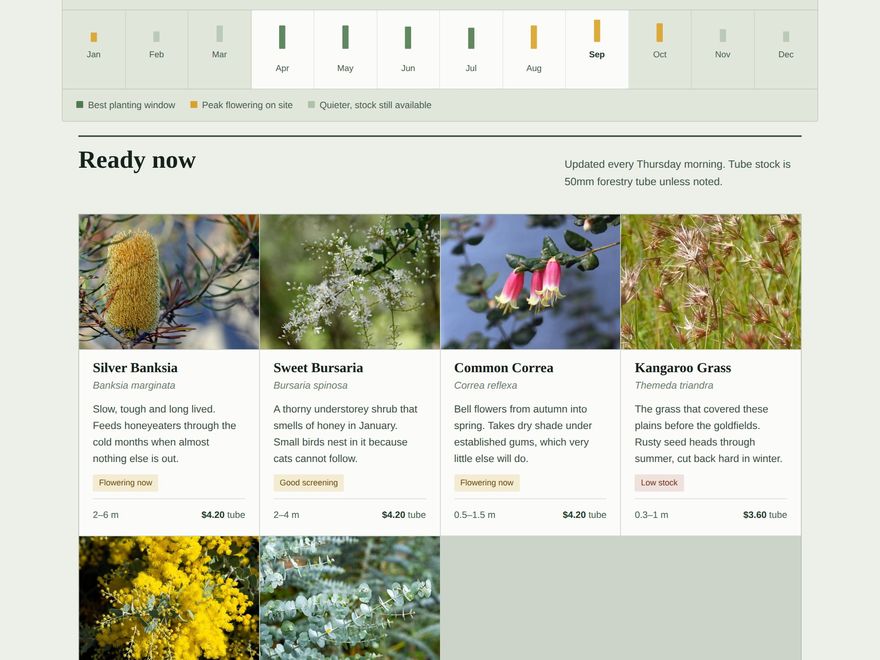
Task: Open the Silver Banksia title
Action: tap(135, 368)
